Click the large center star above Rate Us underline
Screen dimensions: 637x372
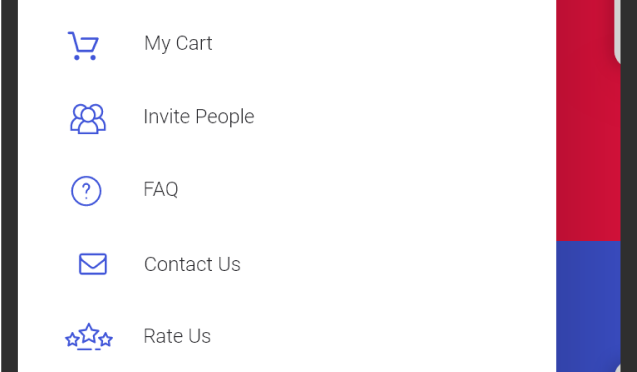point(89,333)
